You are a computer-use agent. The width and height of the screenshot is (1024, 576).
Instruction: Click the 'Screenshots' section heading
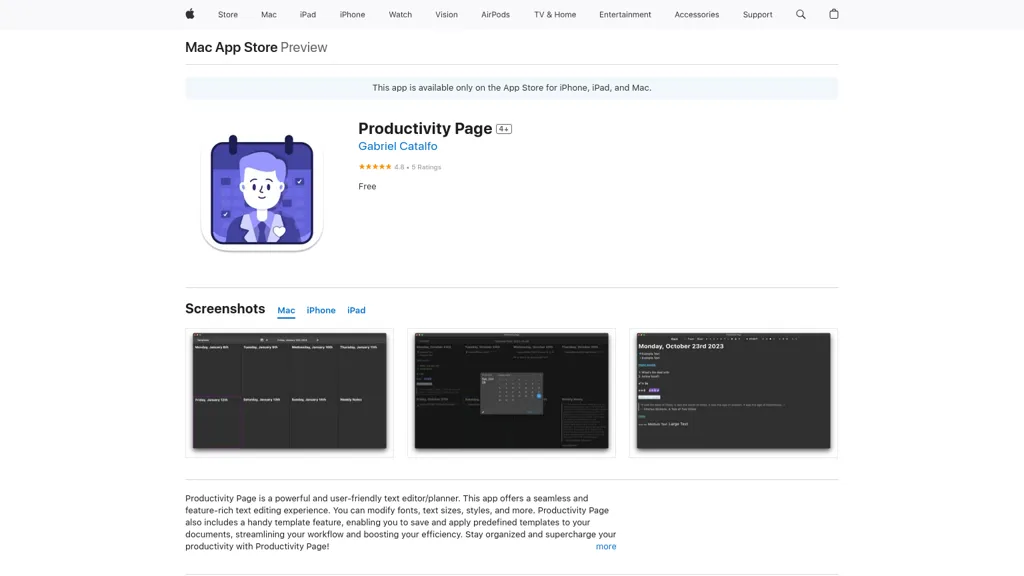point(225,309)
